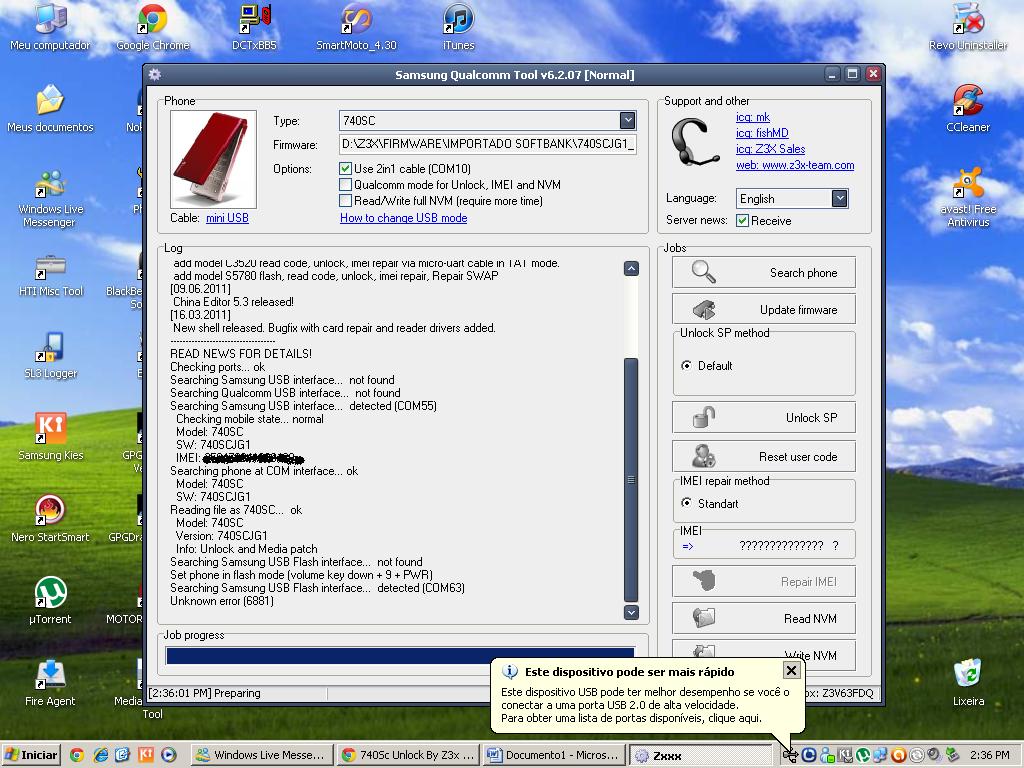The width and height of the screenshot is (1024, 768).
Task: Switch to the Documento1 Microsoft Word taskbar window
Action: (x=555, y=755)
